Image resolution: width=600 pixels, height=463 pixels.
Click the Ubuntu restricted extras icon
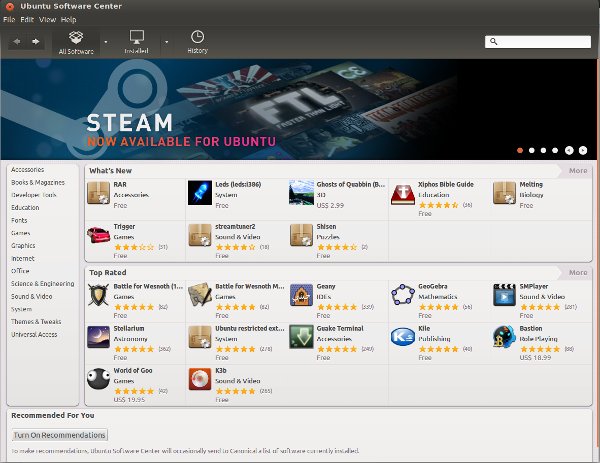pyautogui.click(x=200, y=337)
